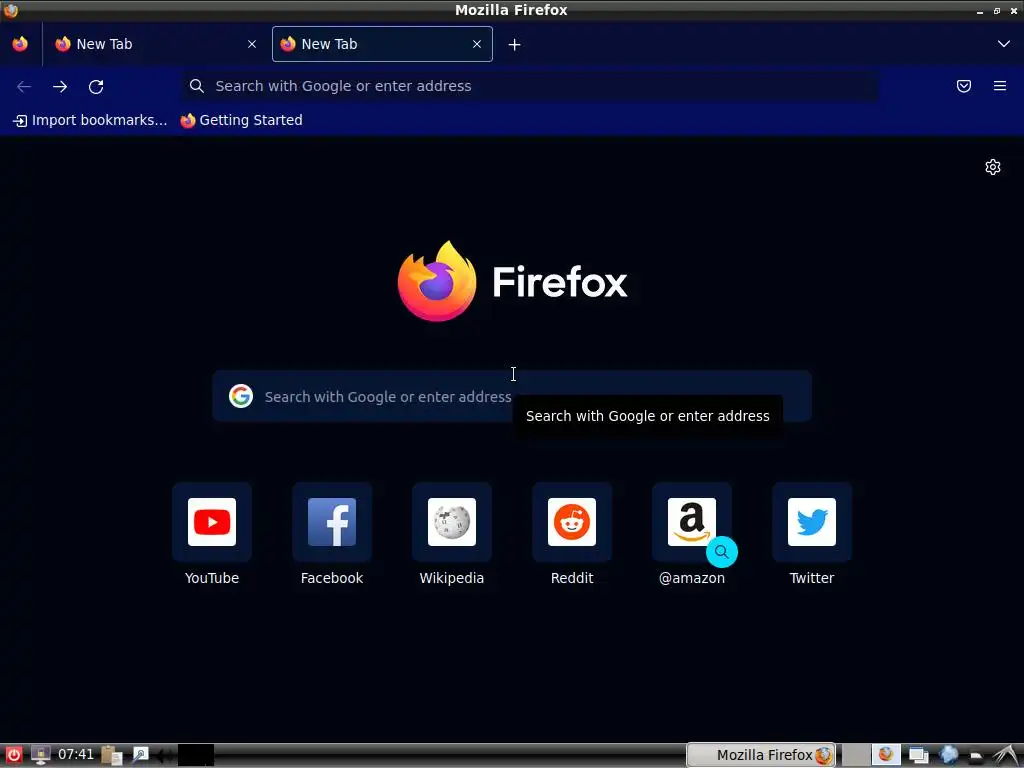
Task: Minimize the Mozilla Firefox window
Action: point(980,11)
